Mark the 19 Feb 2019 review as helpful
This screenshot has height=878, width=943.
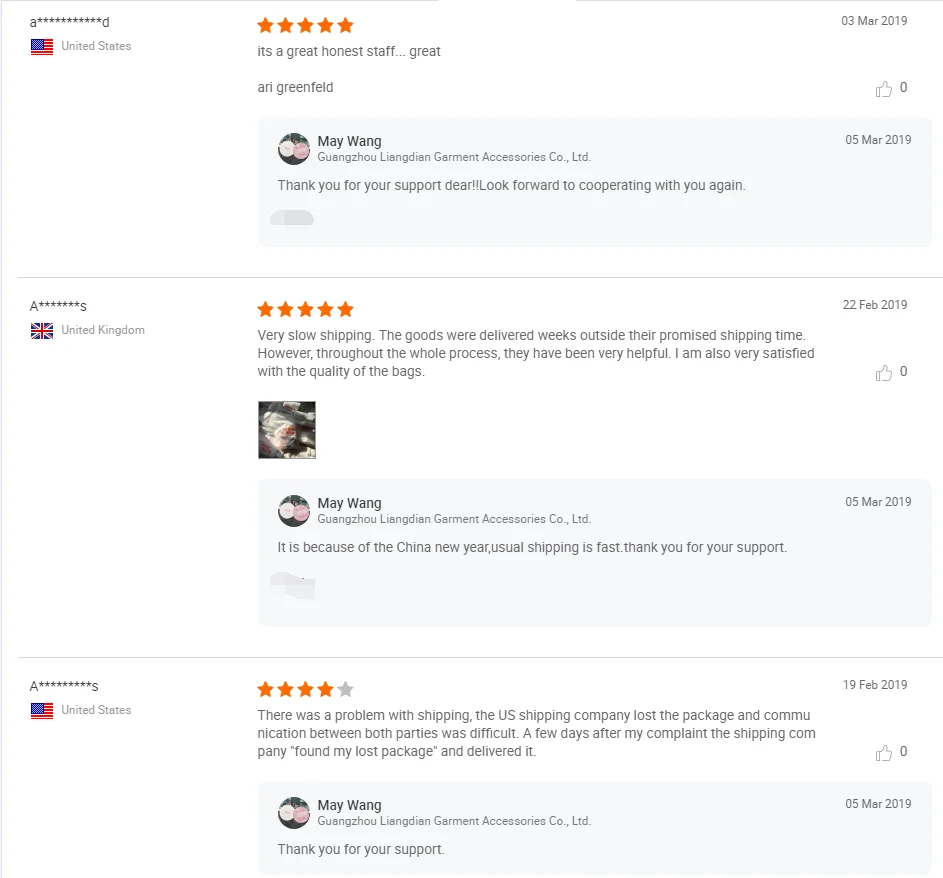click(884, 753)
